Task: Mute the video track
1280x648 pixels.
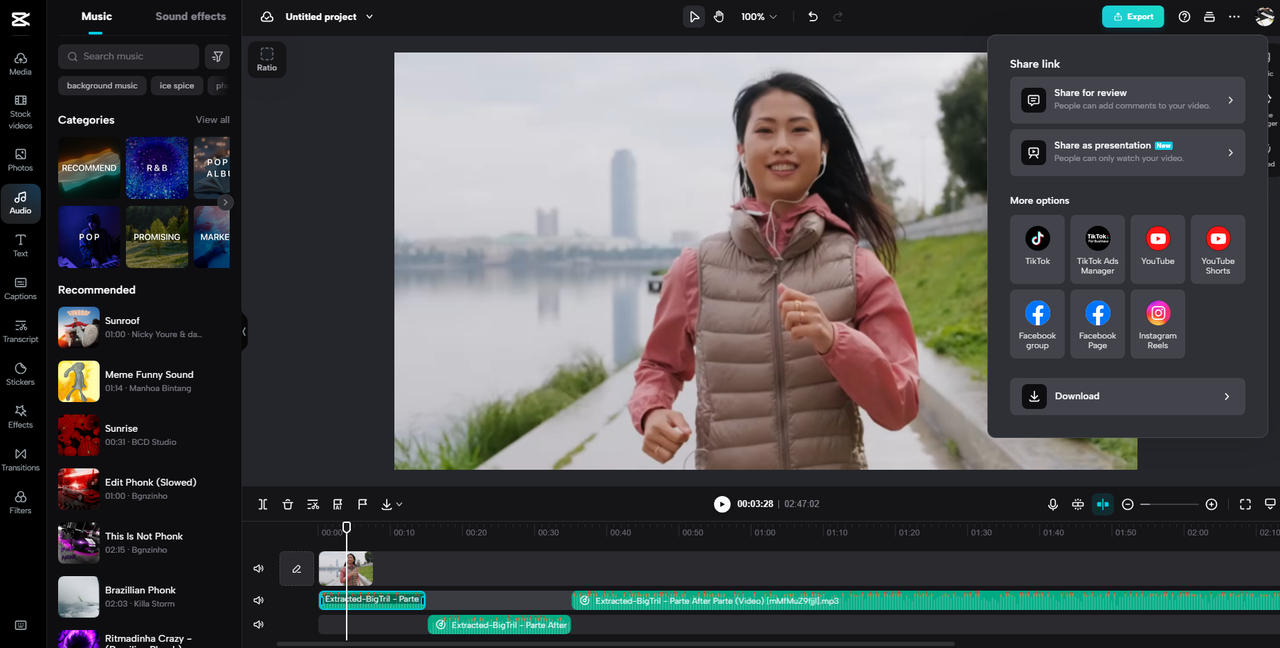Action: [x=259, y=569]
